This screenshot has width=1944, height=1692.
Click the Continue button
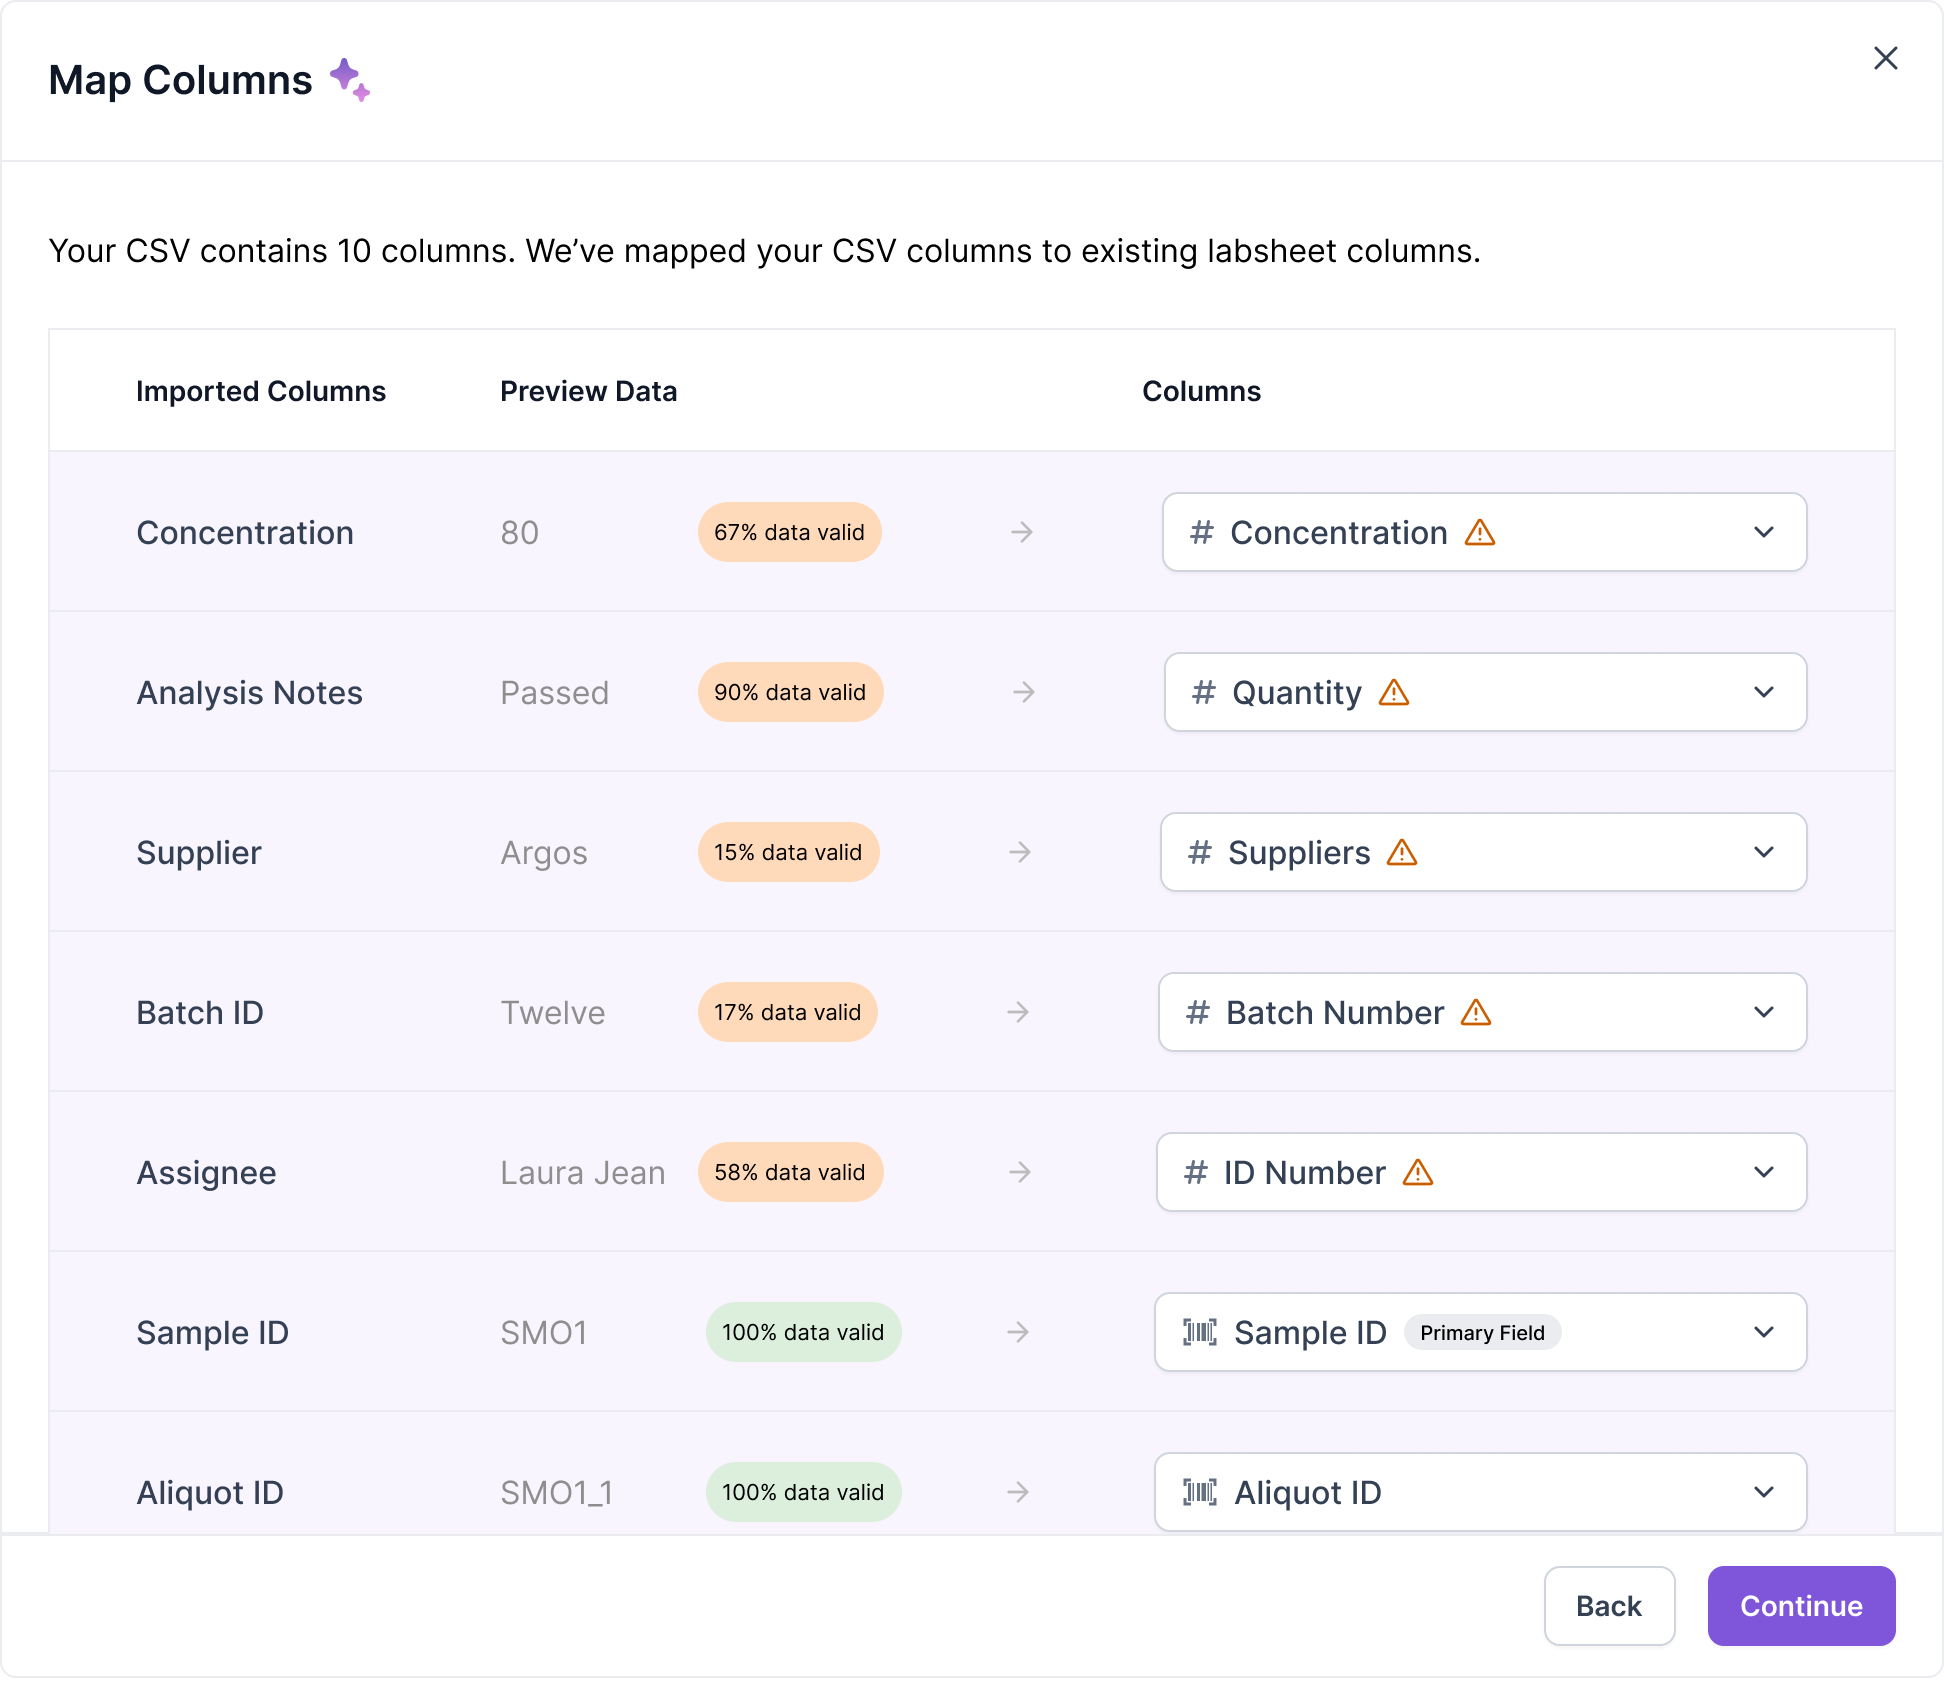coord(1801,1605)
